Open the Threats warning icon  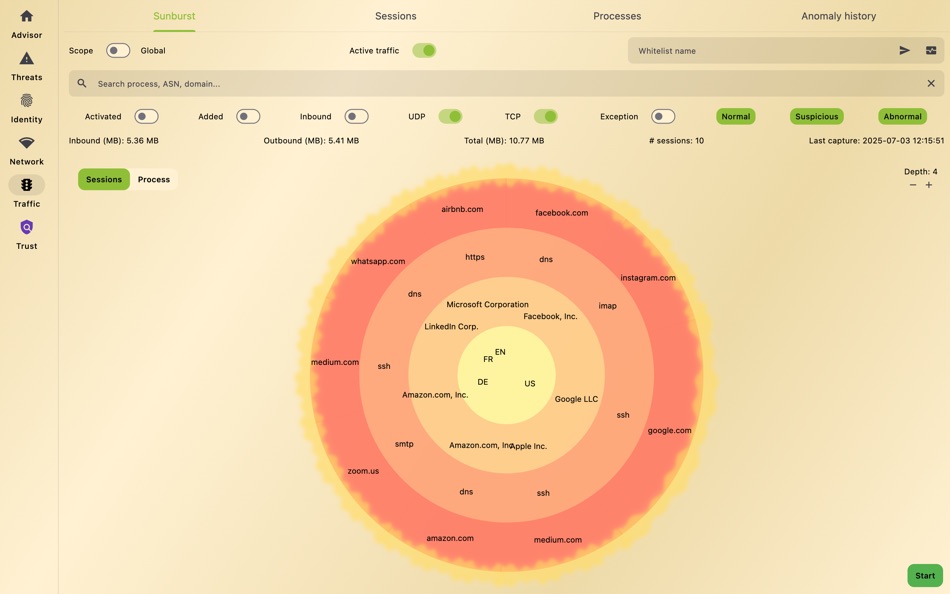click(x=27, y=58)
